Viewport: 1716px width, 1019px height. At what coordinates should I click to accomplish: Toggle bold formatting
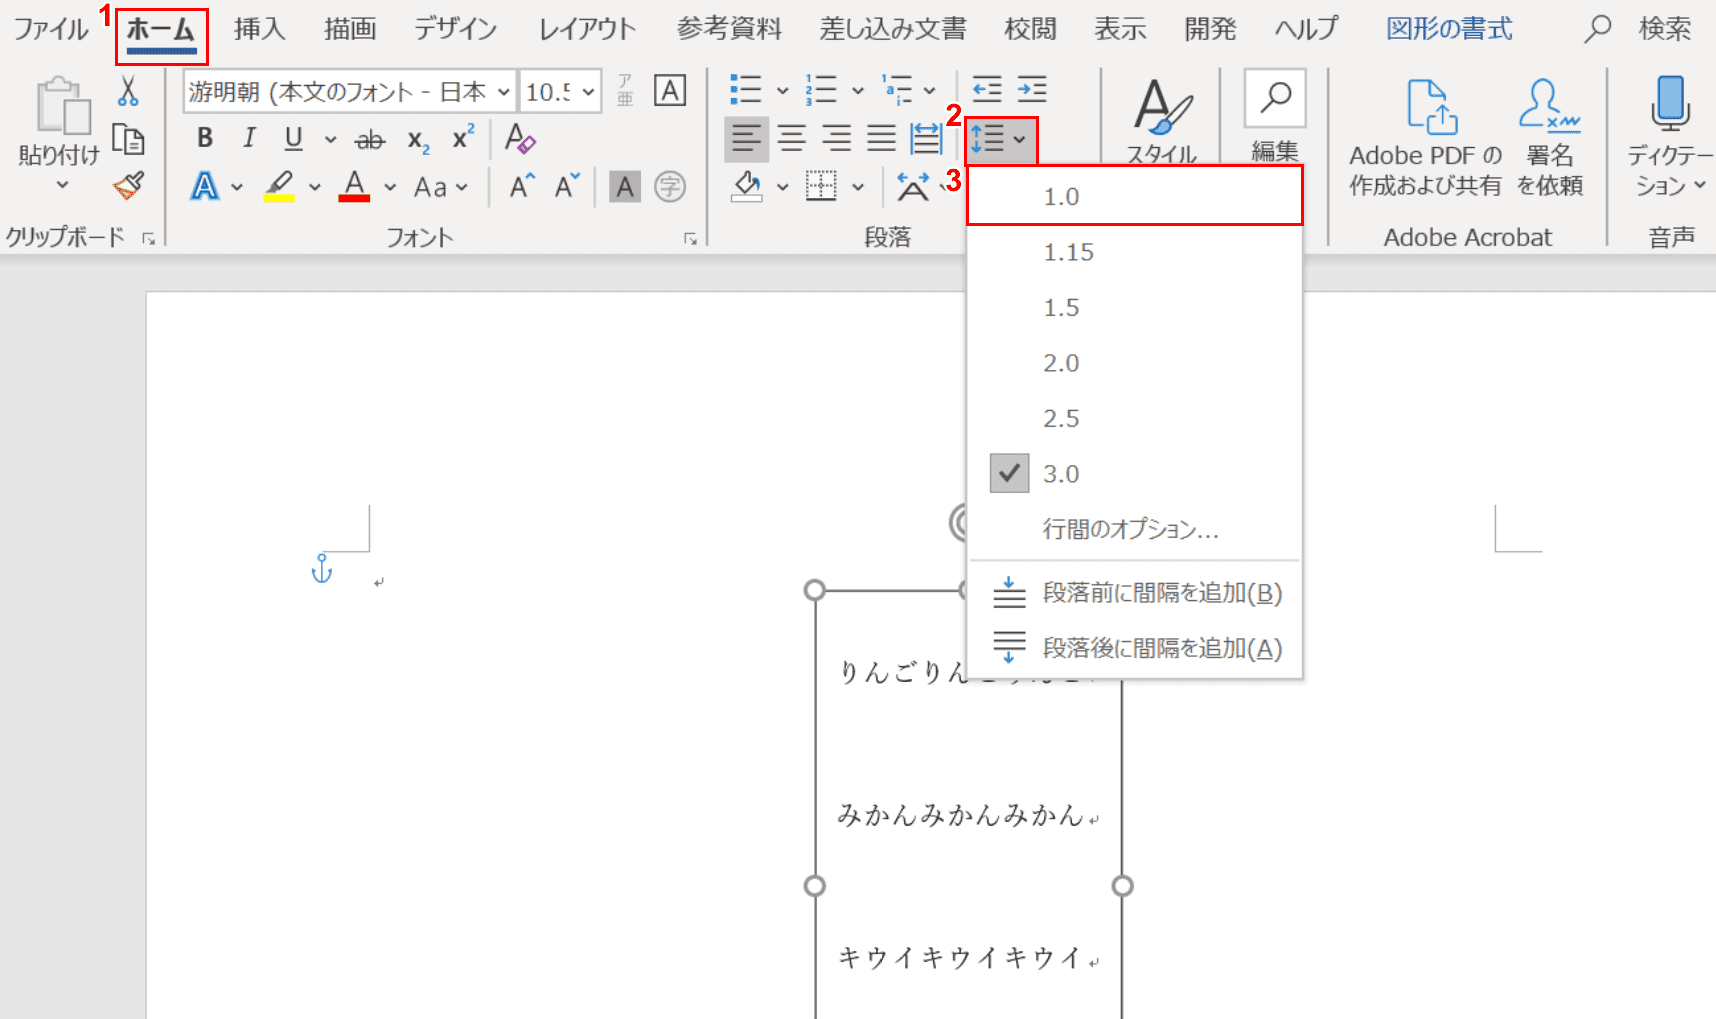point(205,139)
